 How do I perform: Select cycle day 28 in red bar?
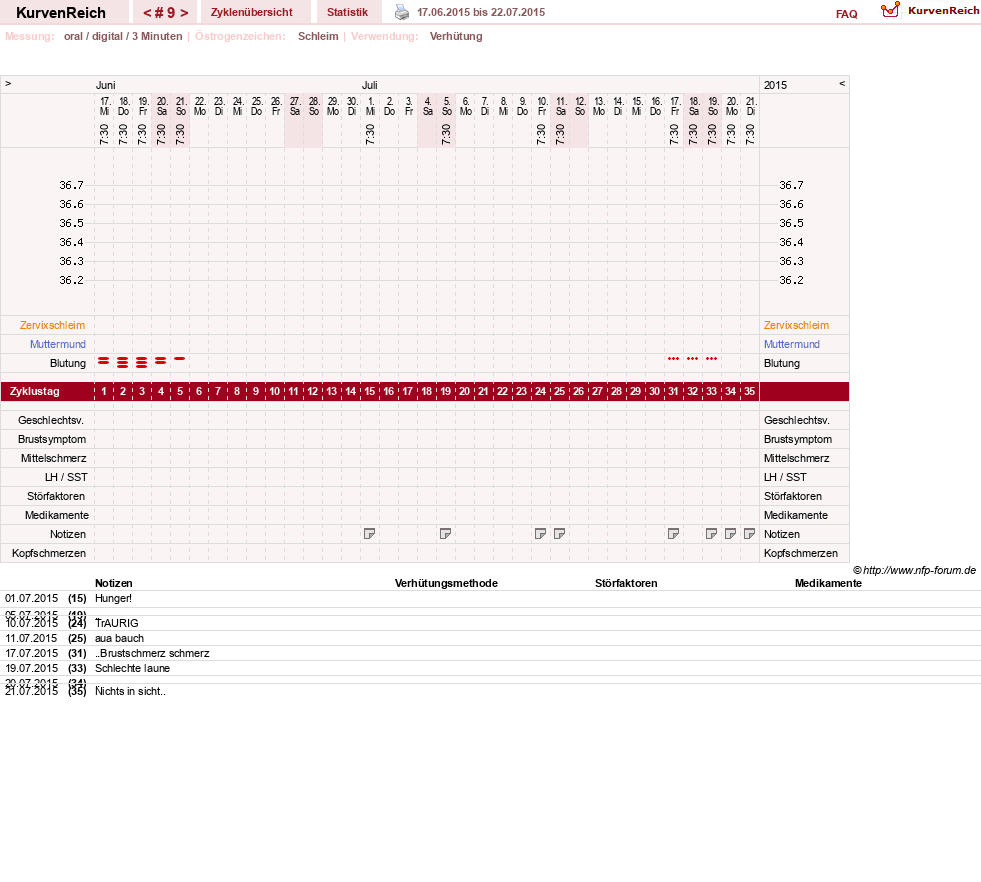click(x=616, y=392)
